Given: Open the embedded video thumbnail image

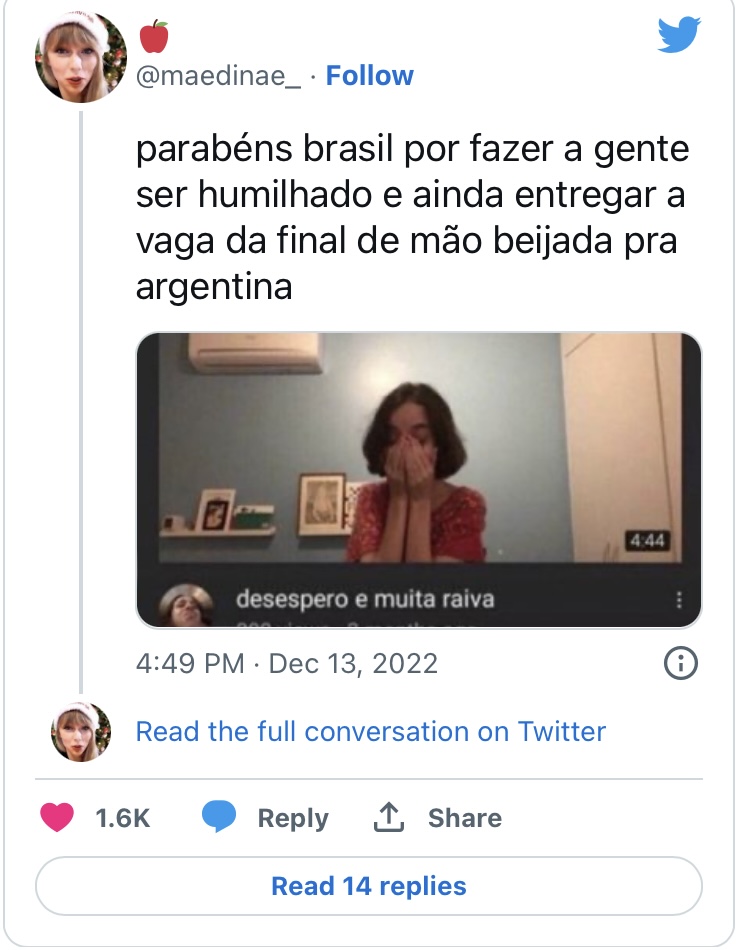Looking at the screenshot, I should click(x=418, y=450).
